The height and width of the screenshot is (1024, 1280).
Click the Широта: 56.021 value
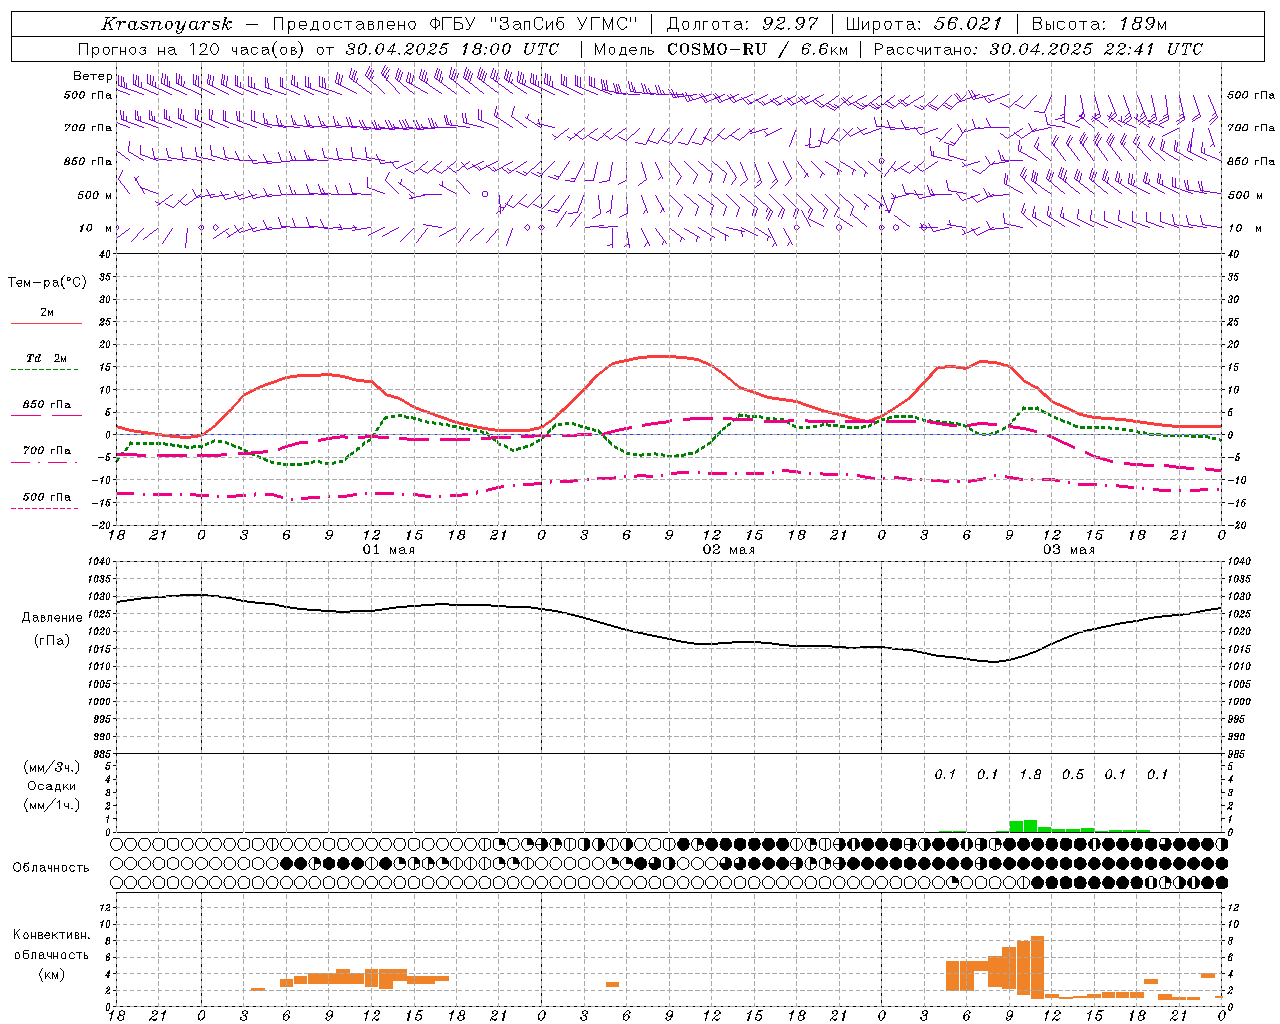[924, 24]
